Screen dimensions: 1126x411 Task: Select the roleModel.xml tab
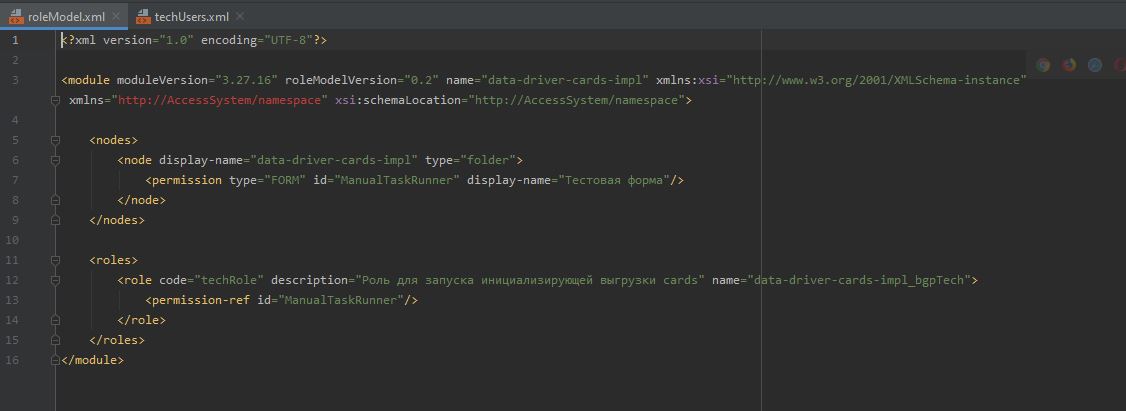66,17
